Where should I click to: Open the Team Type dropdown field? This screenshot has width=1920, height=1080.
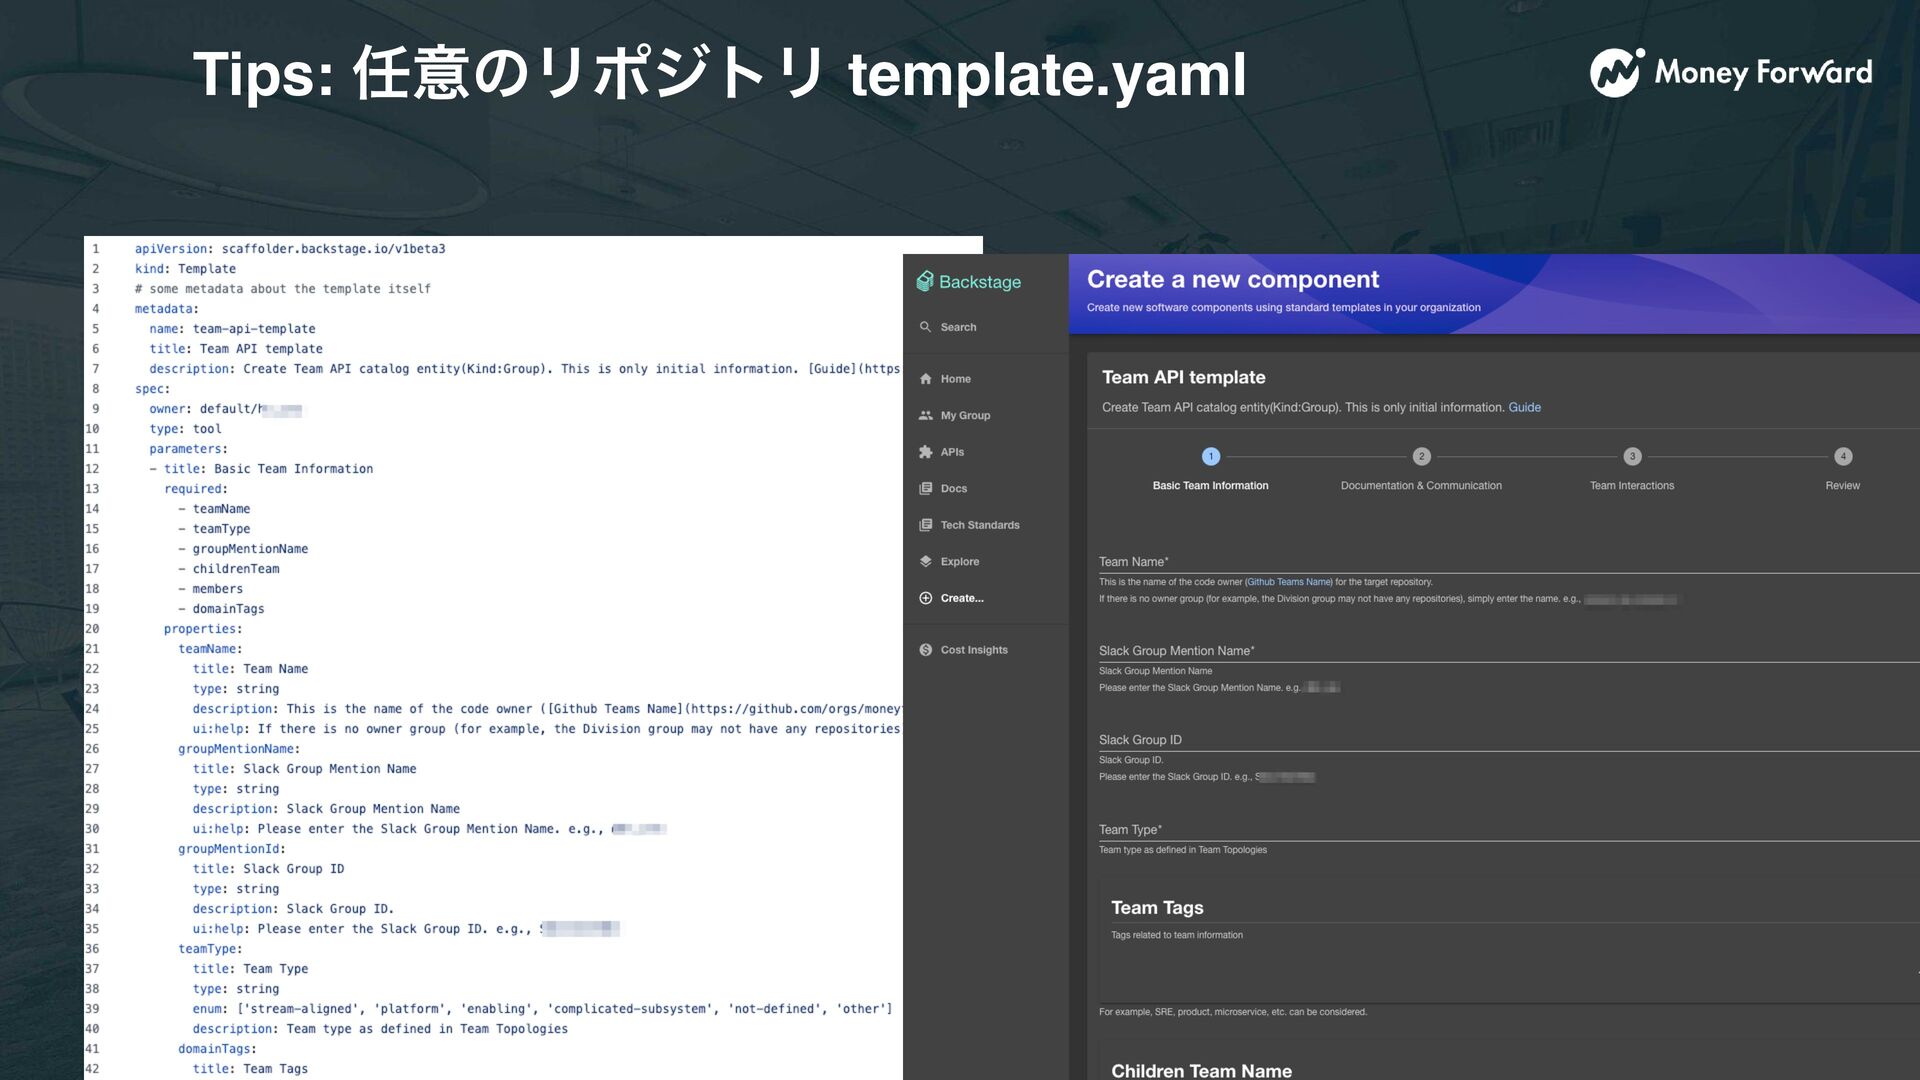[1509, 830]
